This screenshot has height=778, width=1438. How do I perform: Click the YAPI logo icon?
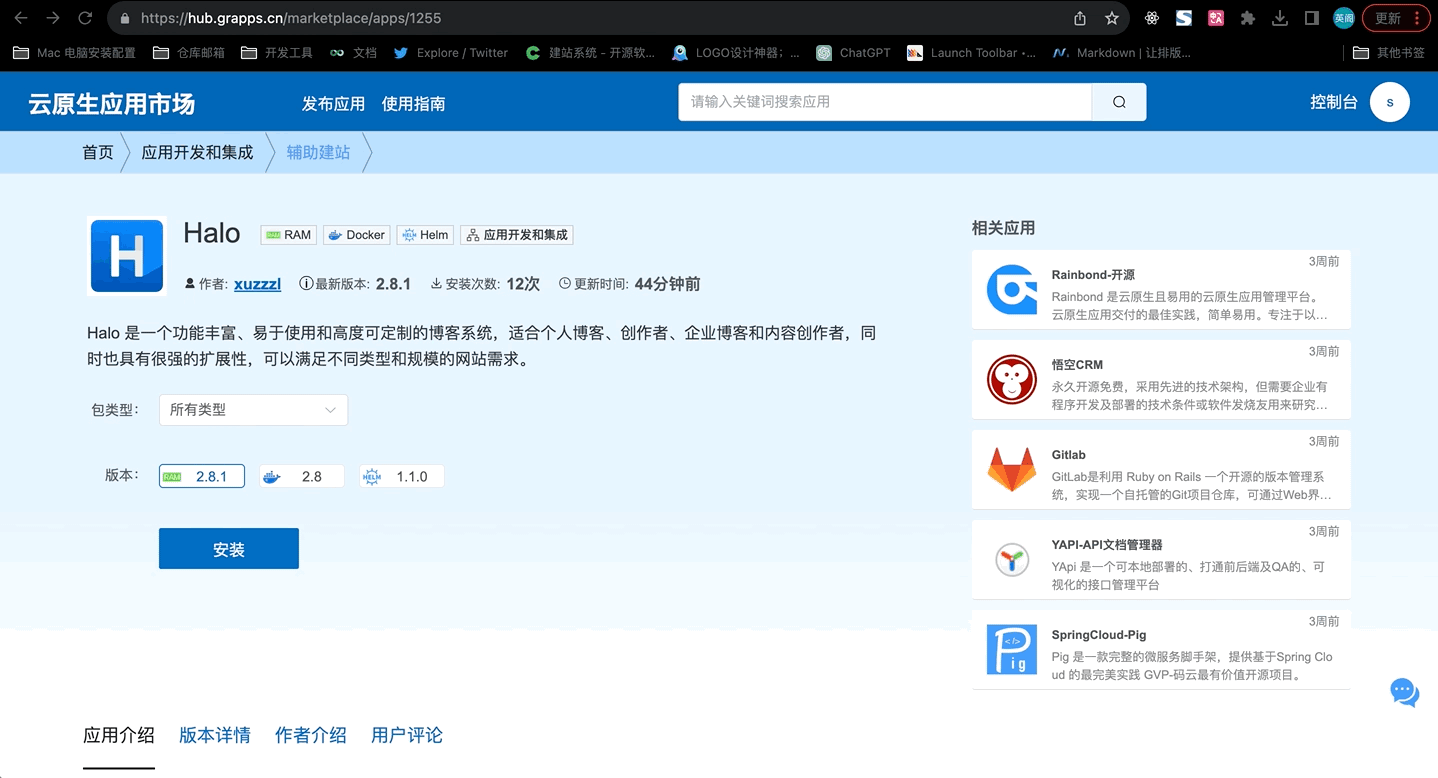[1011, 560]
